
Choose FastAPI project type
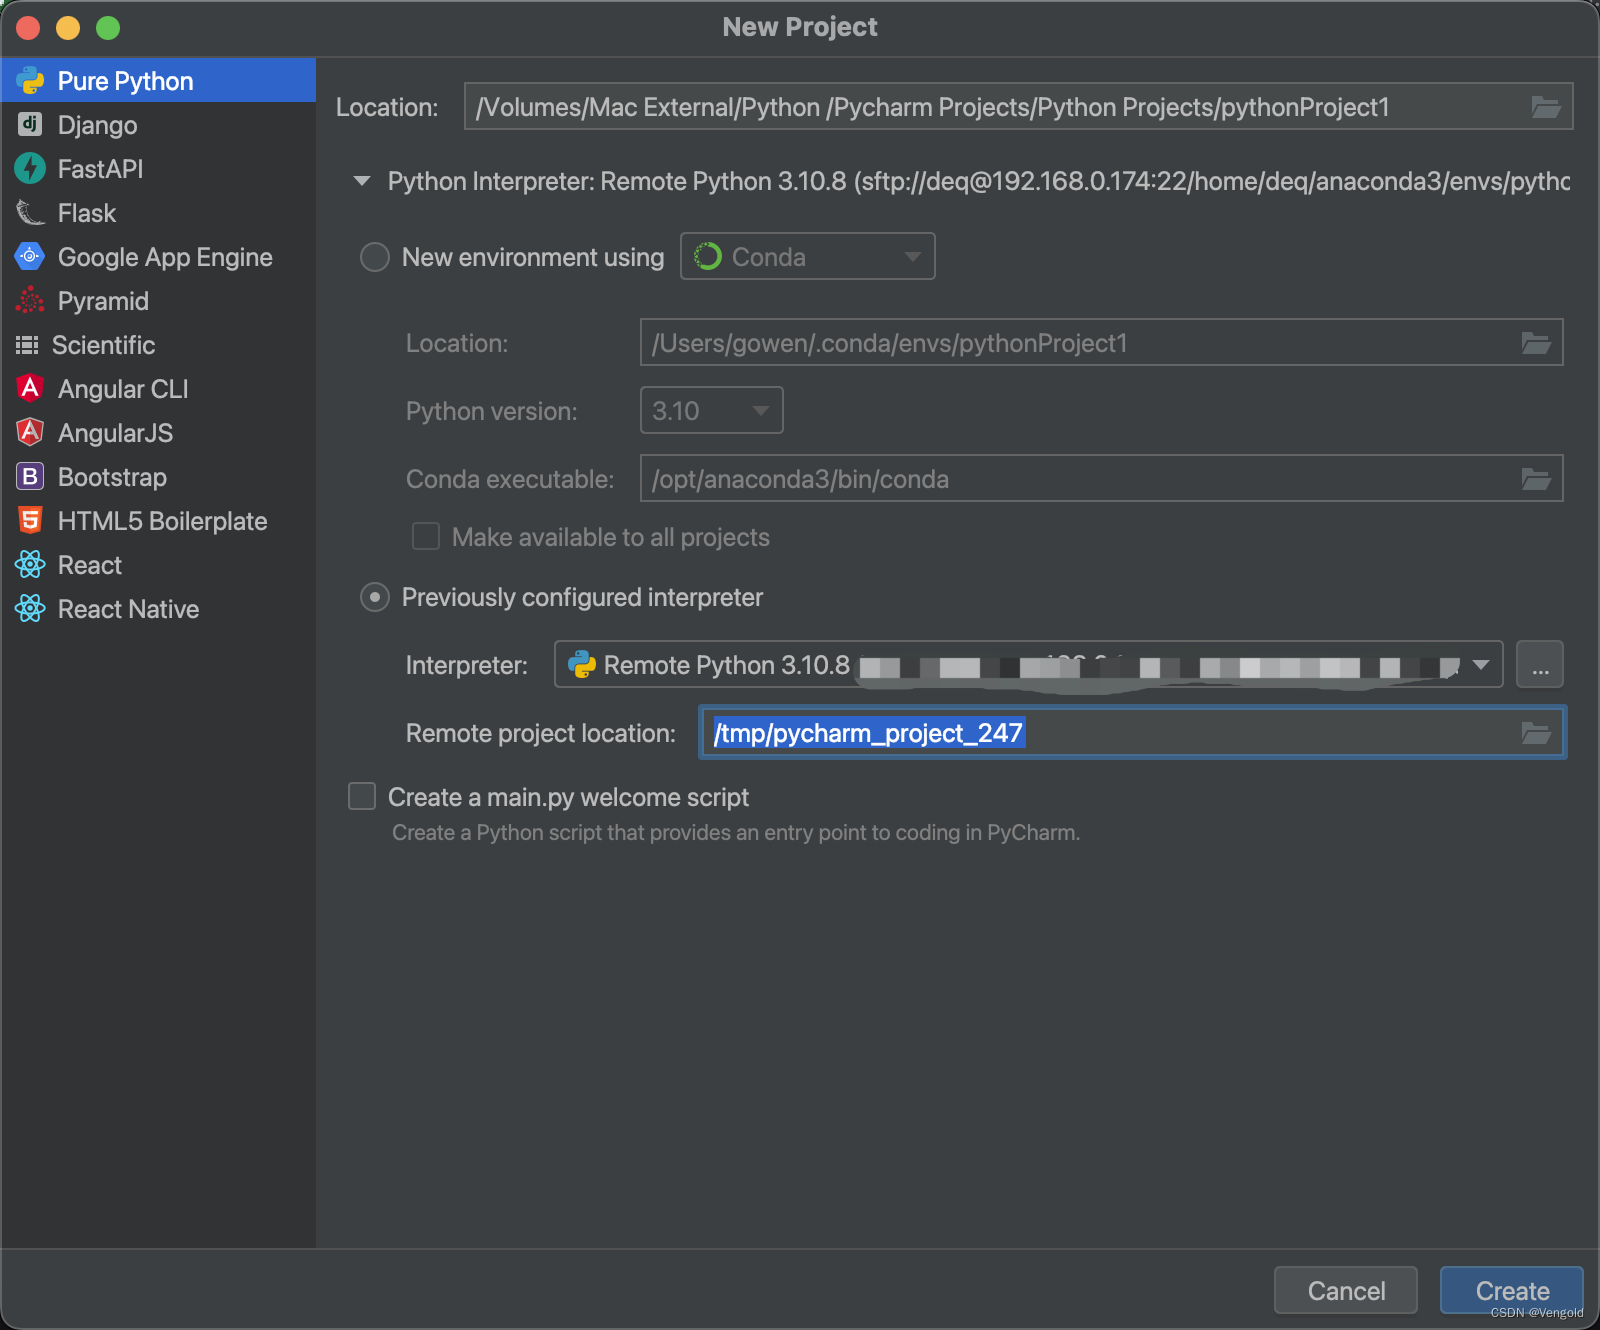pyautogui.click(x=158, y=168)
